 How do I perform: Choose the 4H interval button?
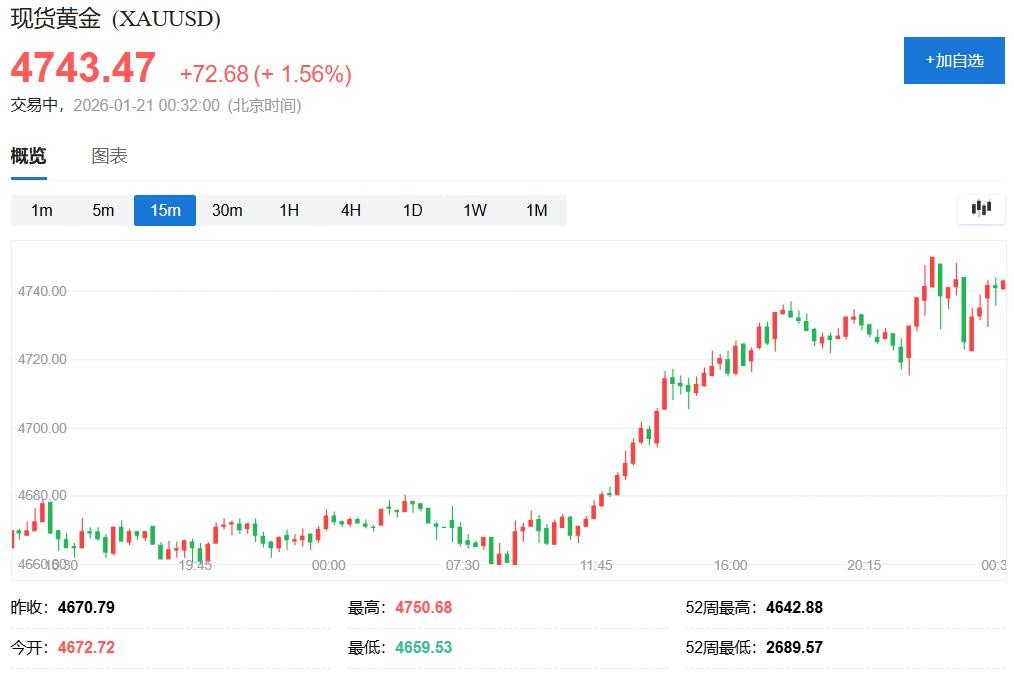tap(350, 210)
